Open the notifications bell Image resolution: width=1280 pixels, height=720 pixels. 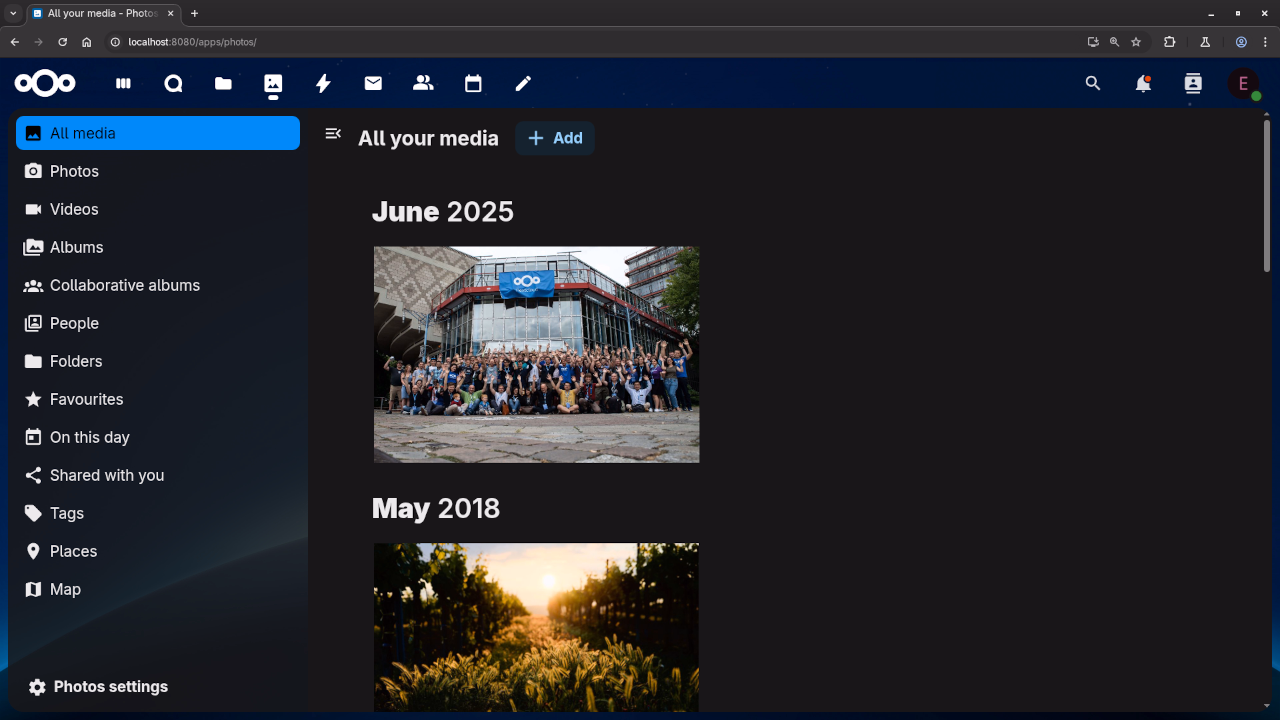[1143, 84]
